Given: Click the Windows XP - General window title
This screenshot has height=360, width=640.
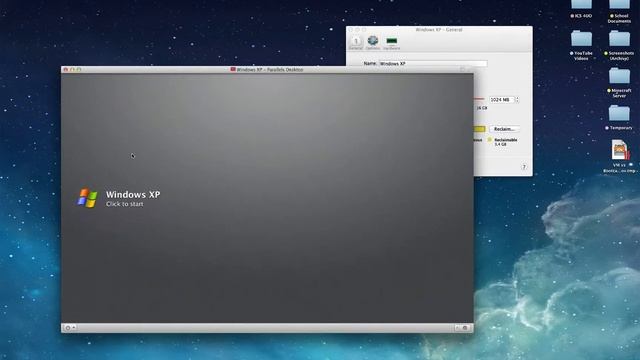Looking at the screenshot, I should [439, 30].
